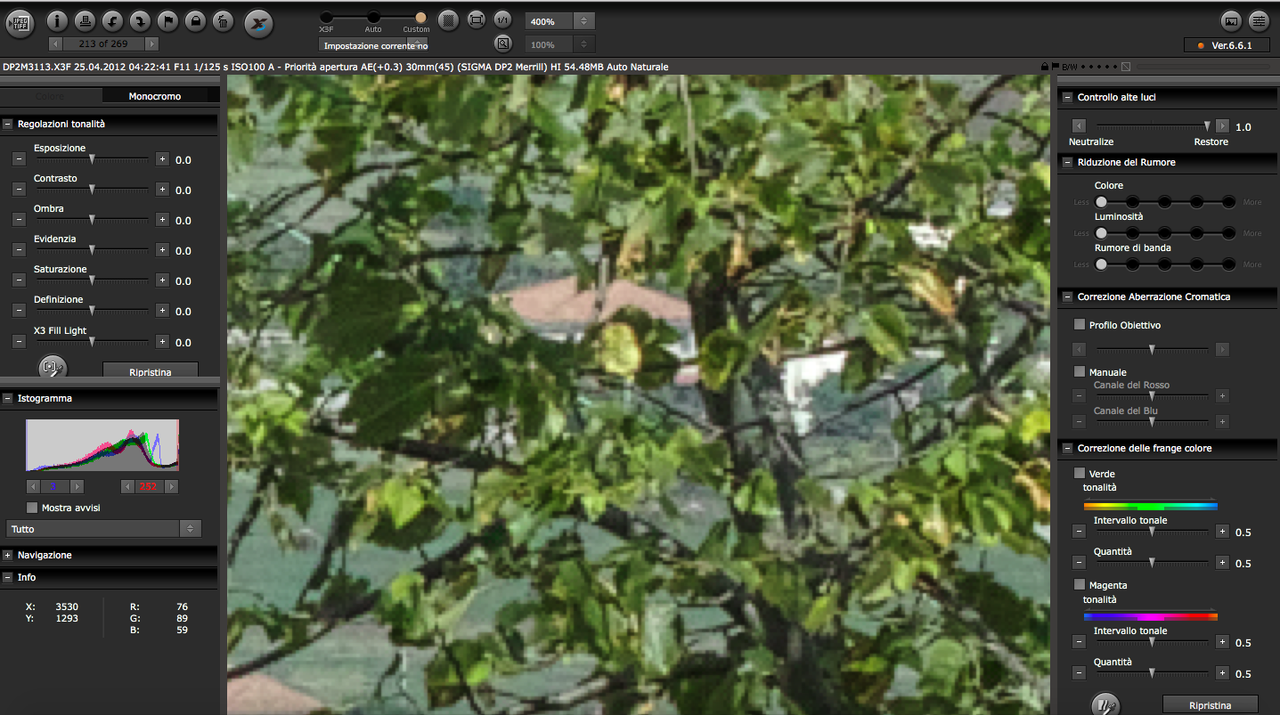Click the JPEG/TIFF save image icon
This screenshot has width=1280, height=715.
(x=19, y=22)
